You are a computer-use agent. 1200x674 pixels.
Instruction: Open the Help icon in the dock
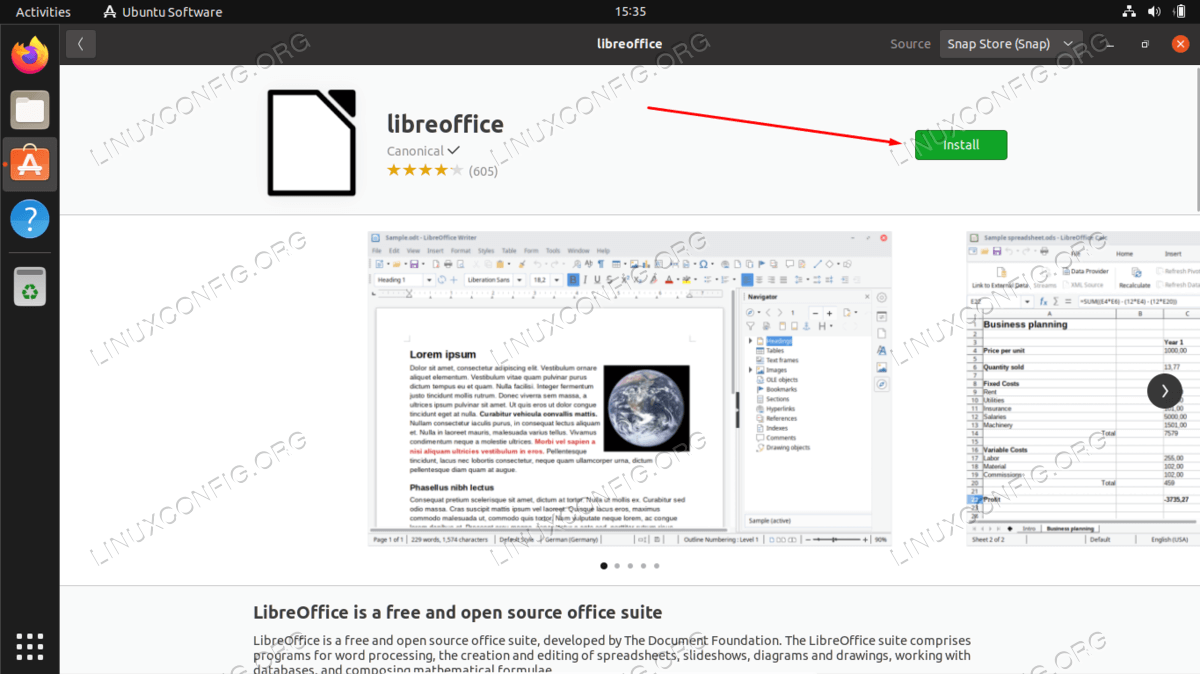[30, 218]
